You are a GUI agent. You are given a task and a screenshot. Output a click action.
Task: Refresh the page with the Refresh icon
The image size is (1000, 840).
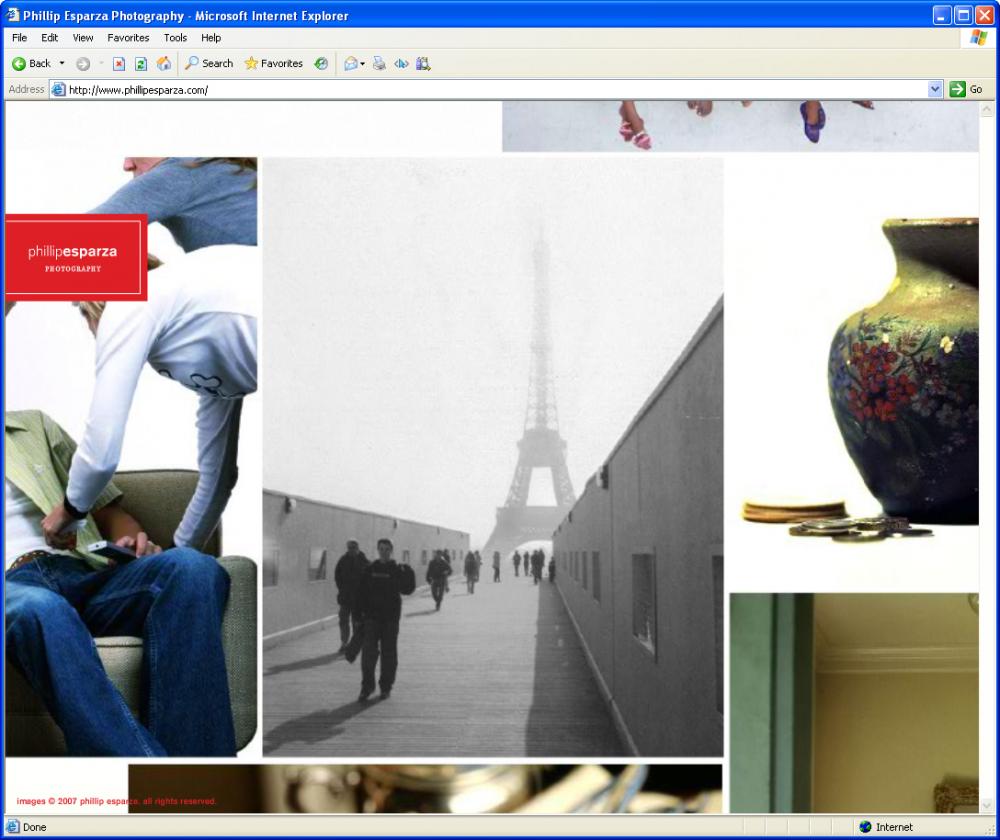141,63
